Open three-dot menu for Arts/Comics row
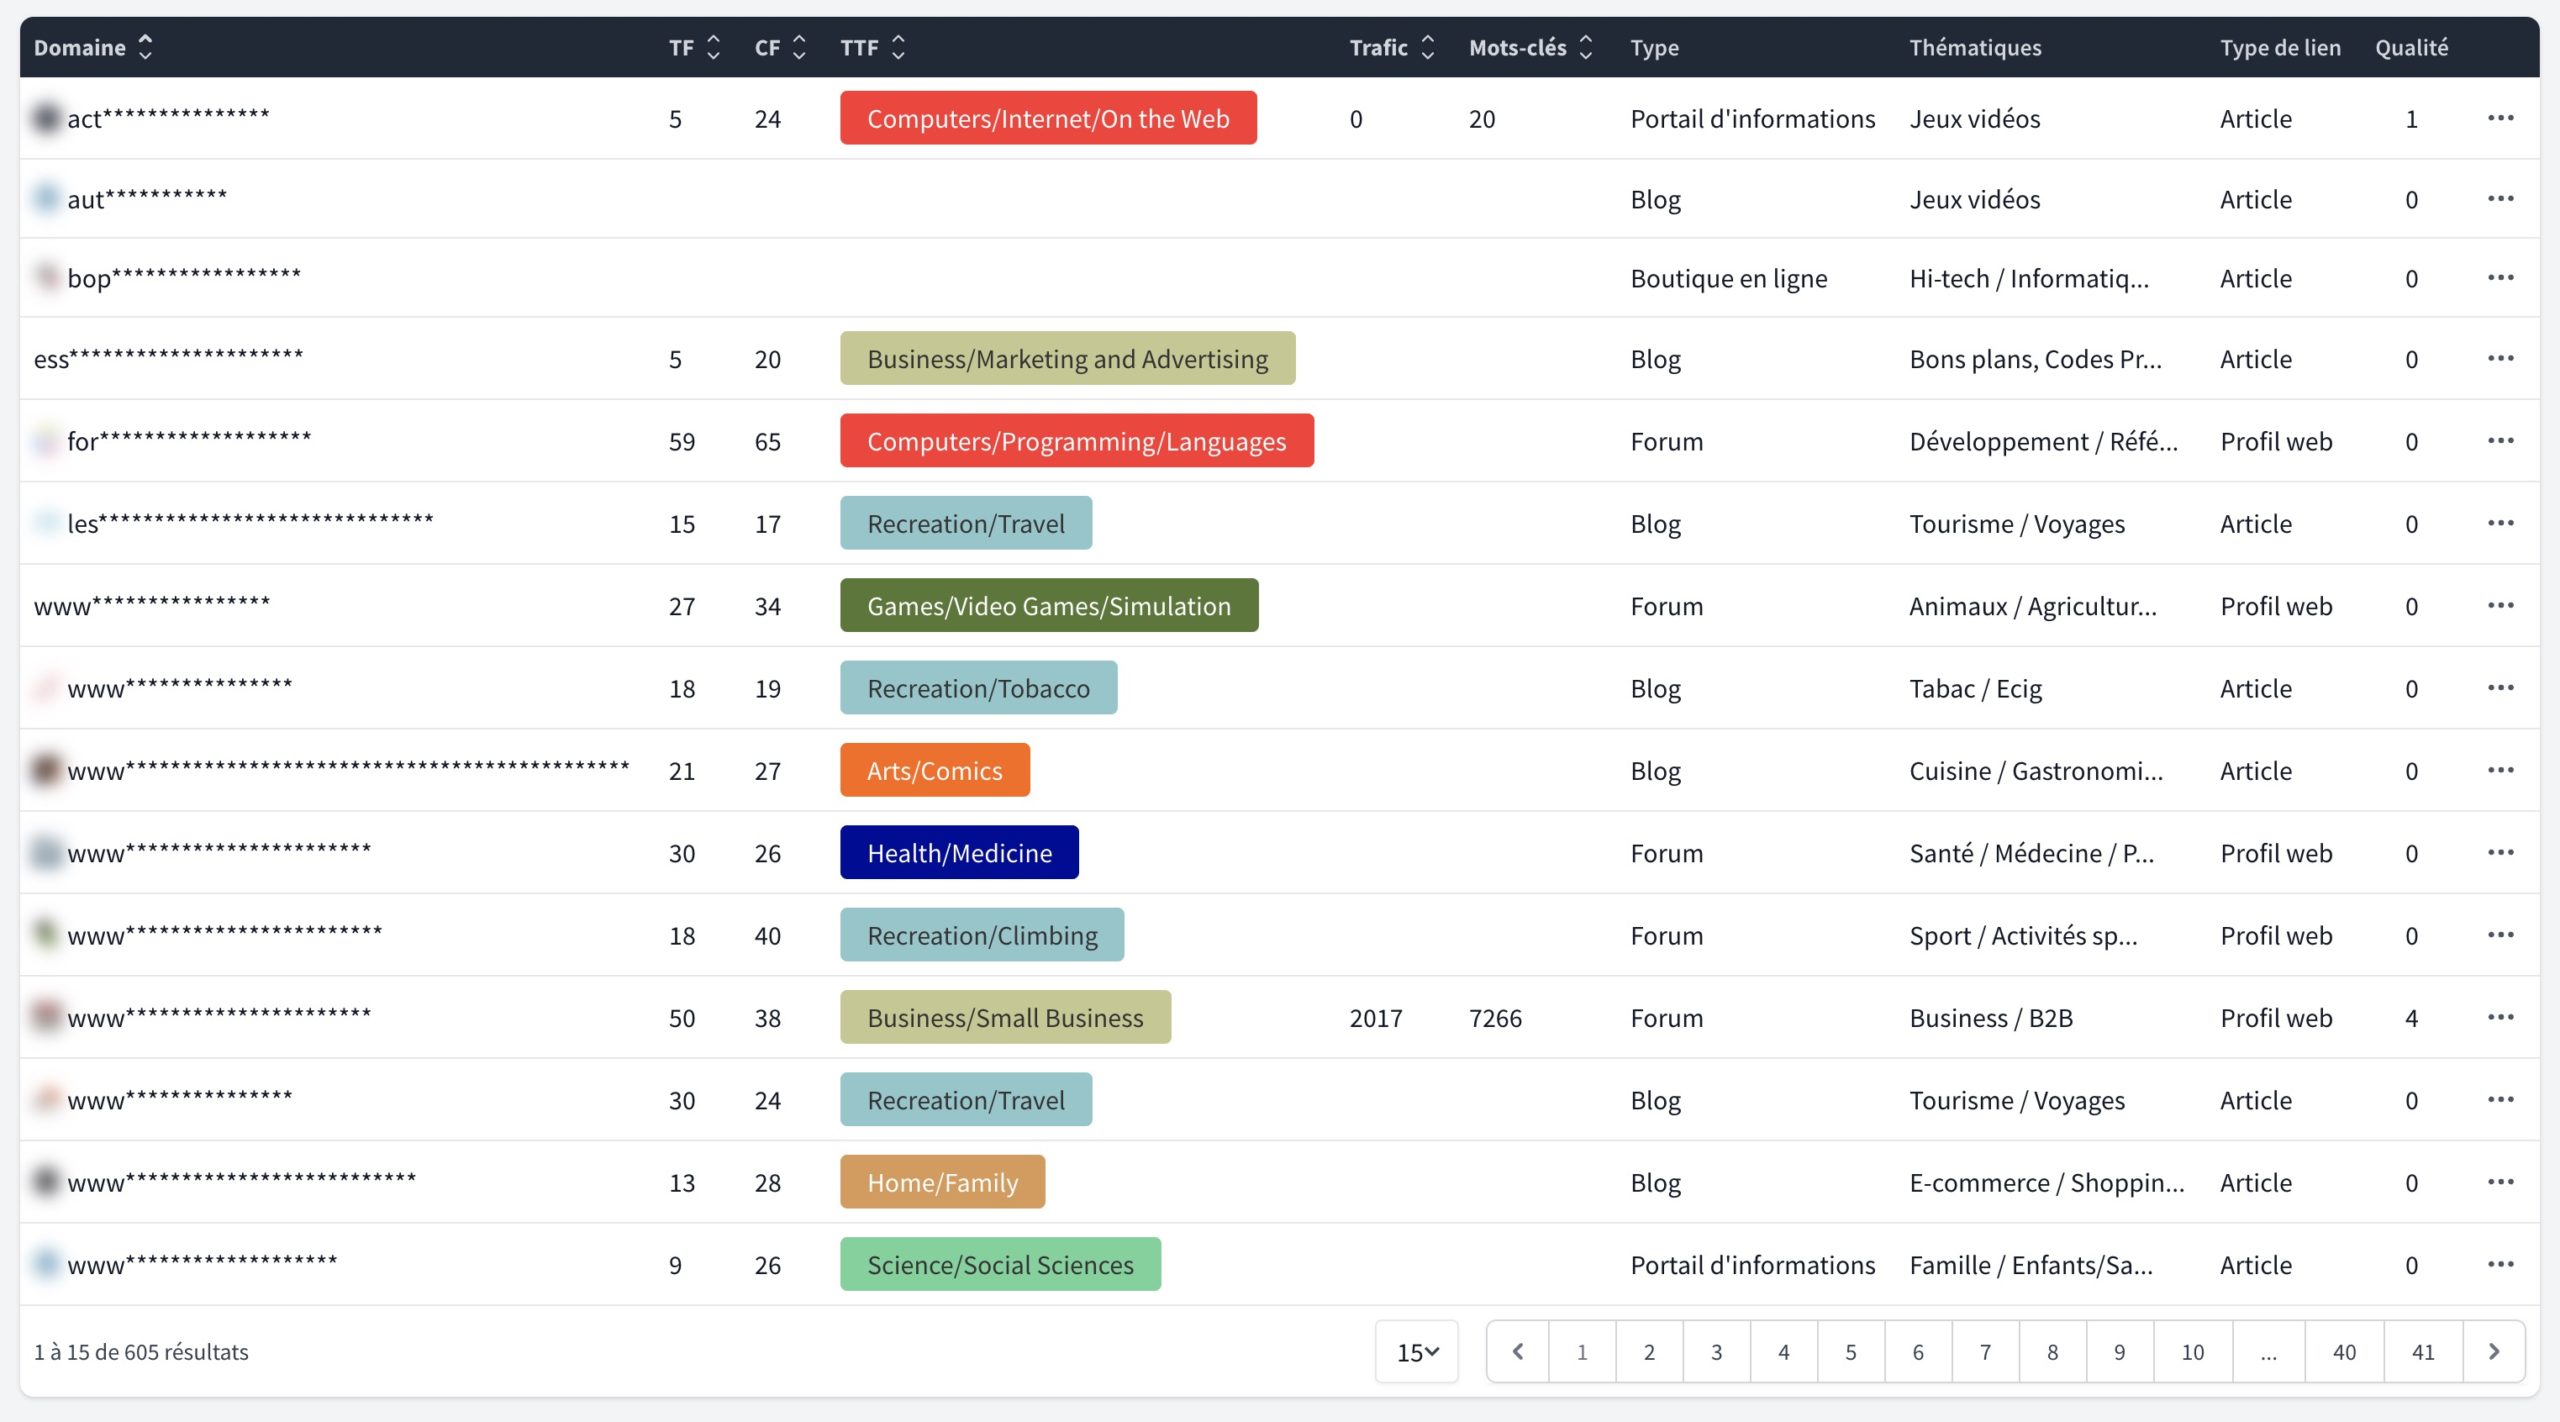 tap(2500, 770)
